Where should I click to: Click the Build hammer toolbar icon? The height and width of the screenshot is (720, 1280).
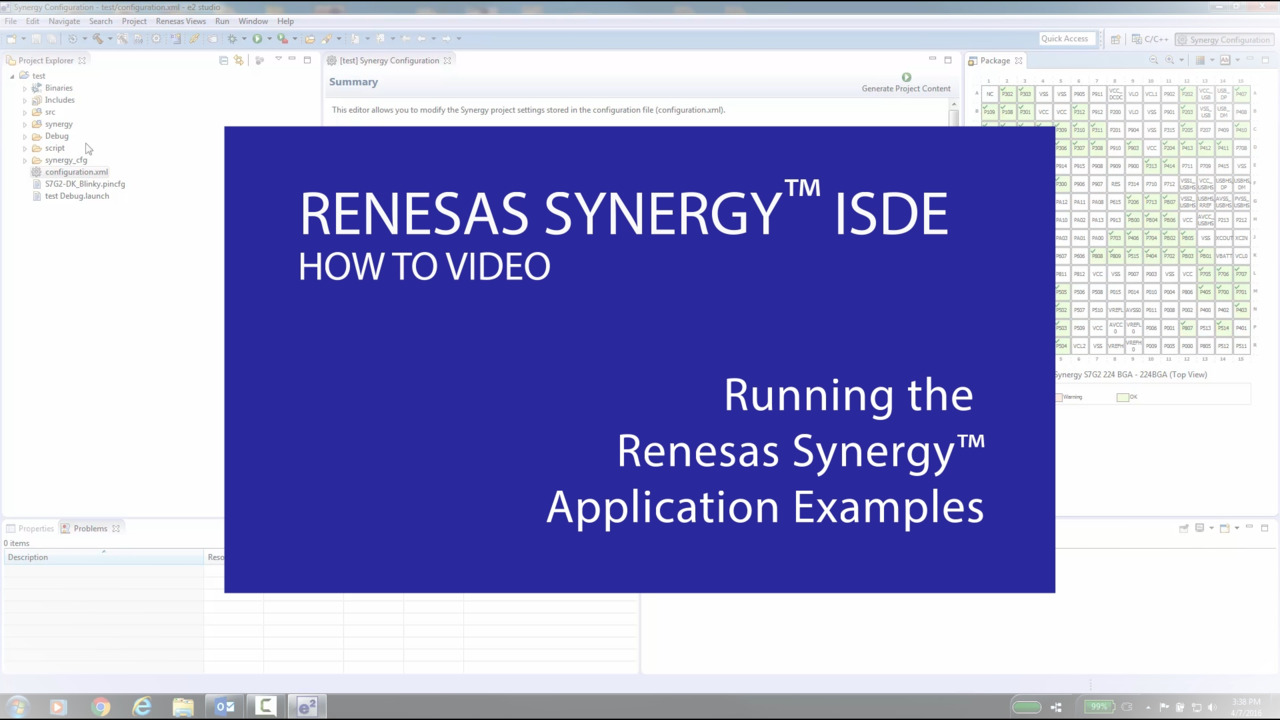[97, 39]
